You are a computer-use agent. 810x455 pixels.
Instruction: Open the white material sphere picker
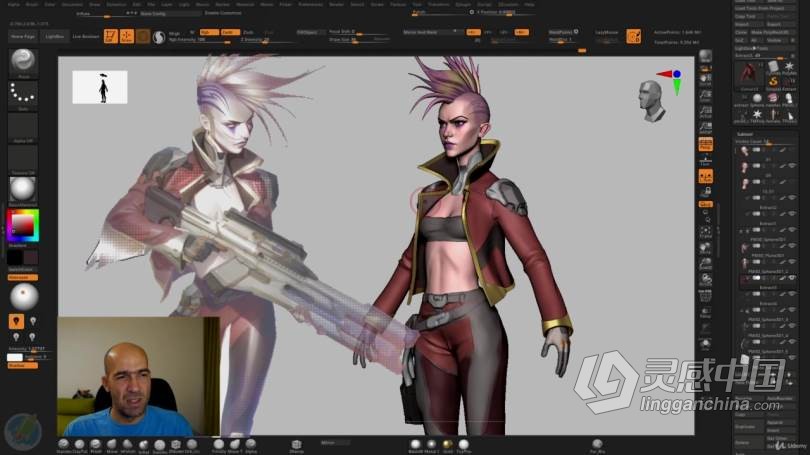tap(23, 190)
